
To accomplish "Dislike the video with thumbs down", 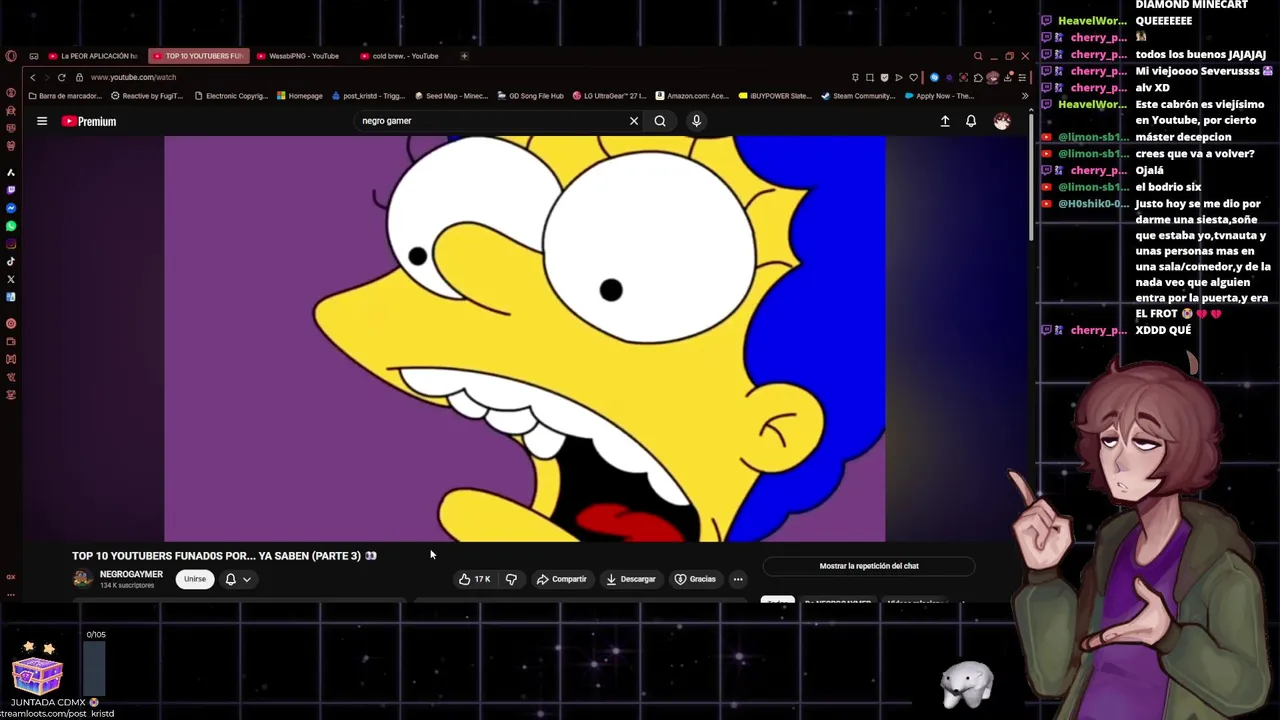I will (x=511, y=579).
